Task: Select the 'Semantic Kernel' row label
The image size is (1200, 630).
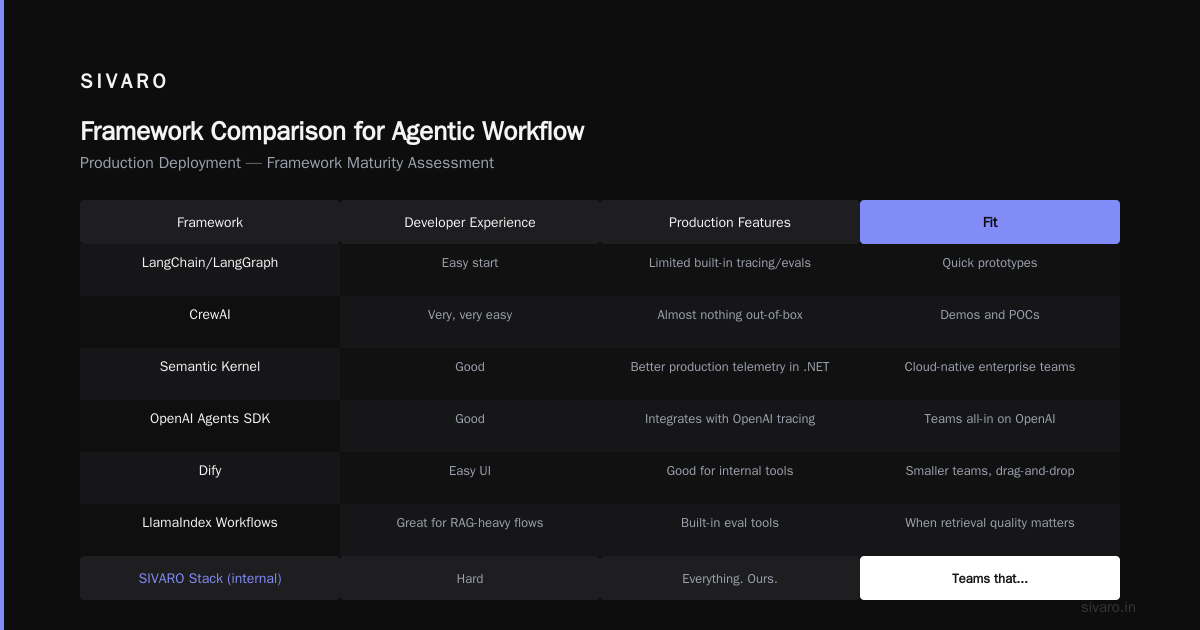Action: [210, 367]
